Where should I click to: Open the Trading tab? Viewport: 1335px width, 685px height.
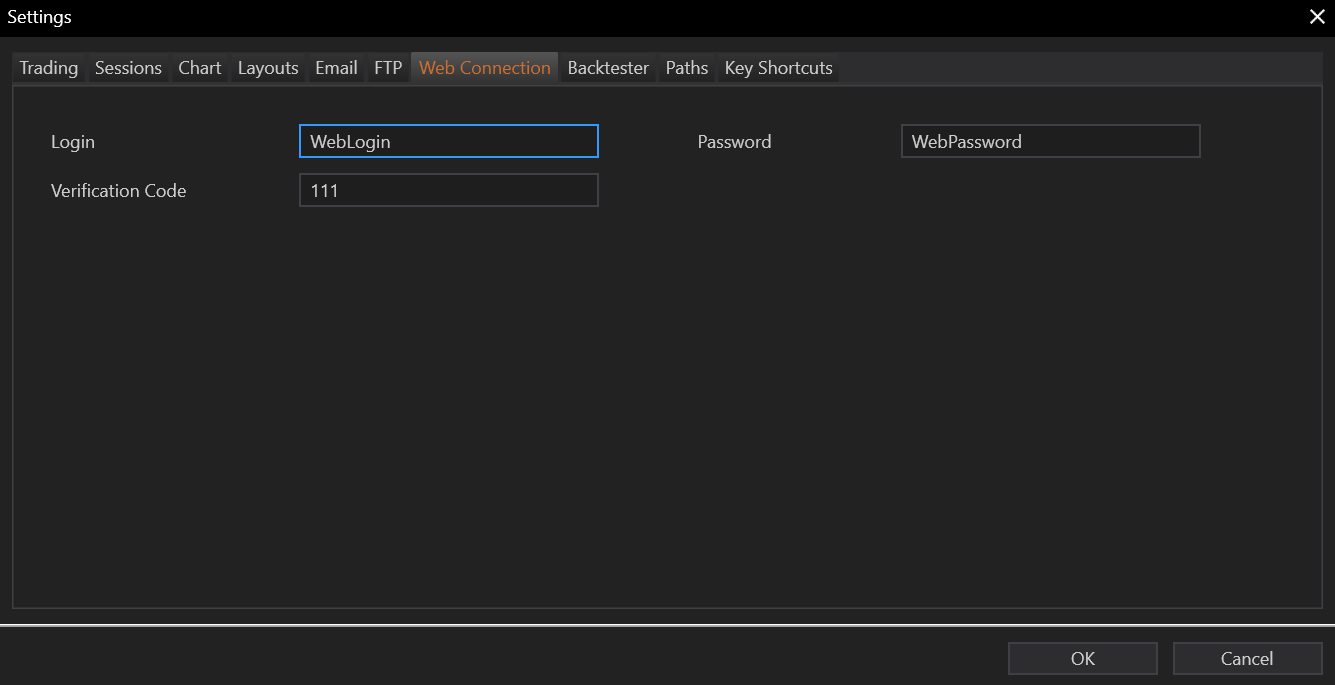[49, 68]
